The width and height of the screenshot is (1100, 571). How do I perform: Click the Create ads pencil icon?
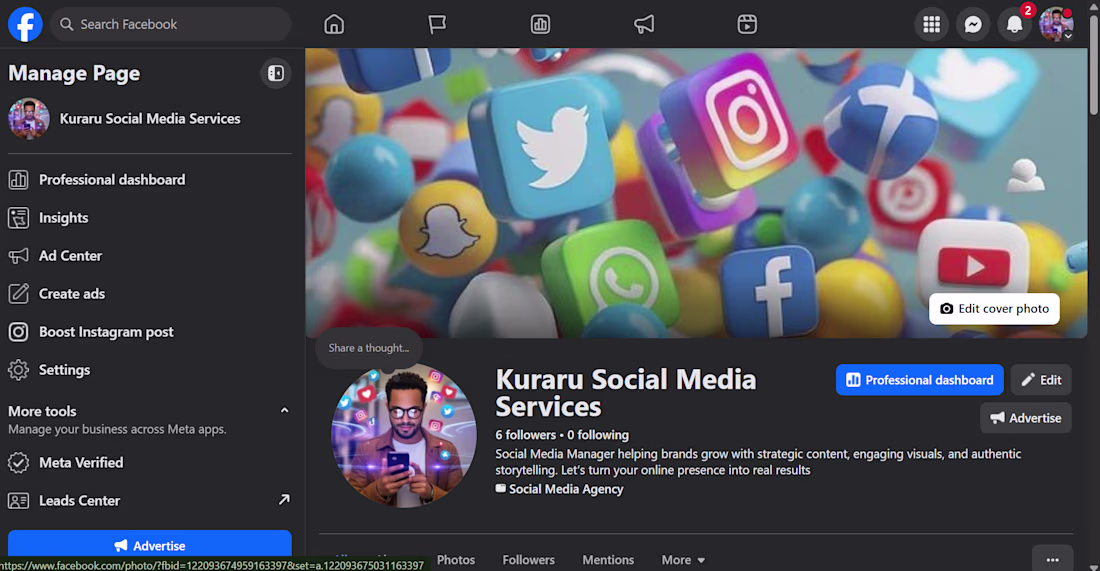coord(18,293)
